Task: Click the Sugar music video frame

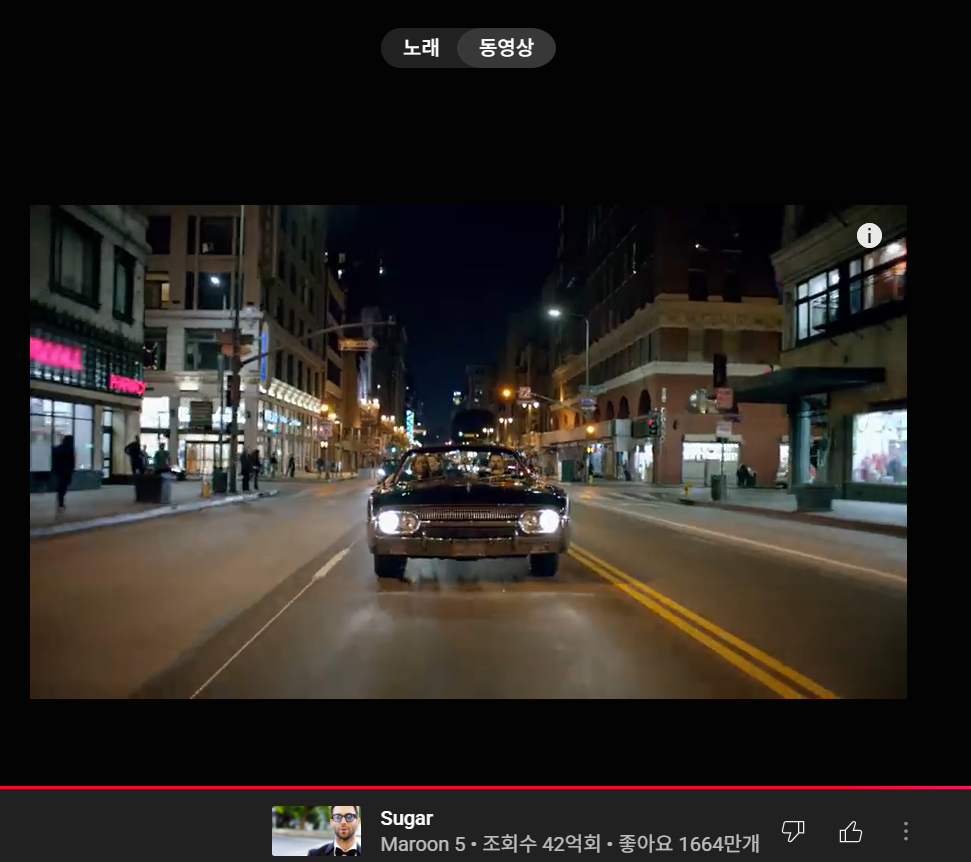Action: [468, 451]
